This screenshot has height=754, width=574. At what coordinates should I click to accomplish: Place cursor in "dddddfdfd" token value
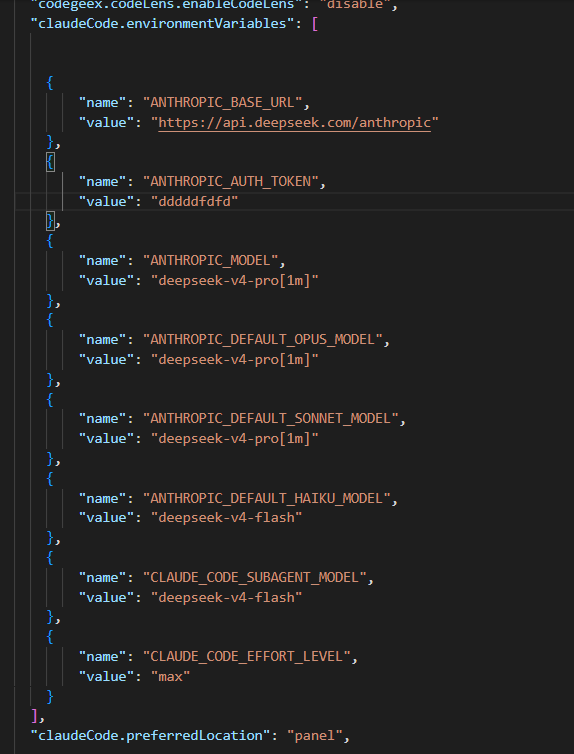click(x=194, y=201)
